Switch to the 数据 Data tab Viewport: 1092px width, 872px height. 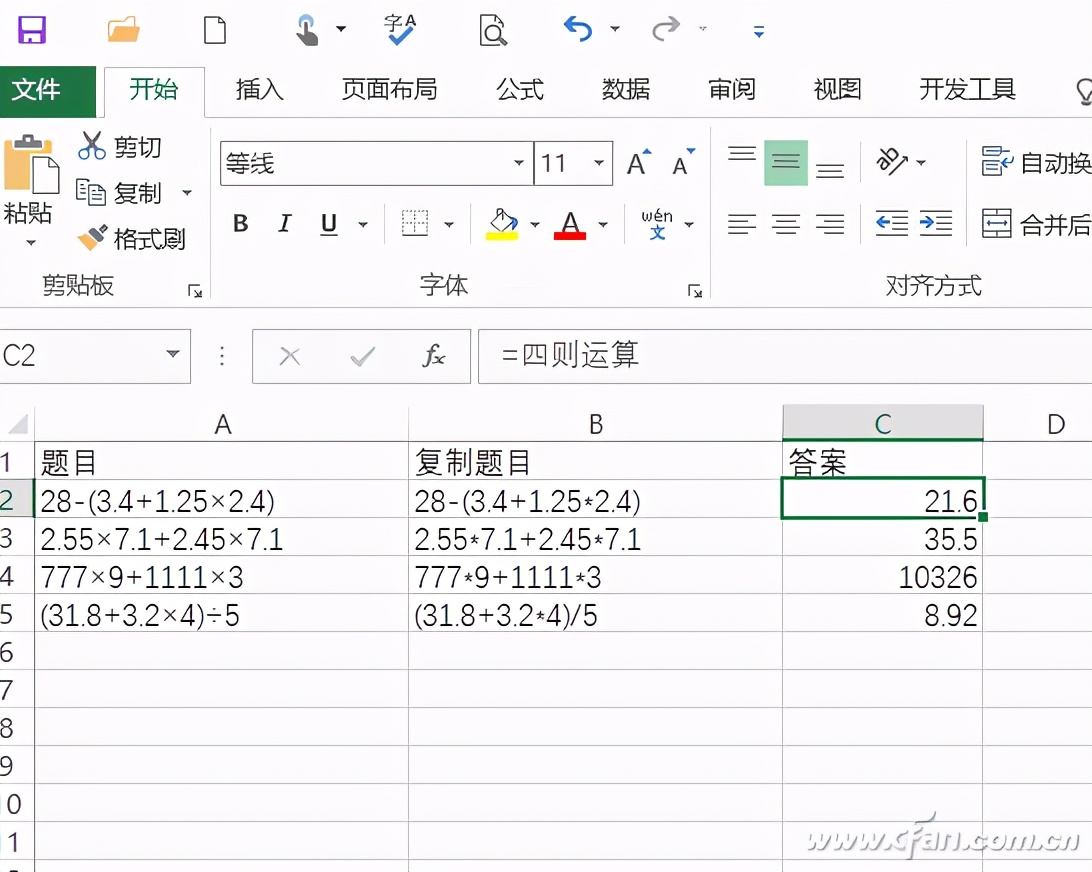[625, 90]
